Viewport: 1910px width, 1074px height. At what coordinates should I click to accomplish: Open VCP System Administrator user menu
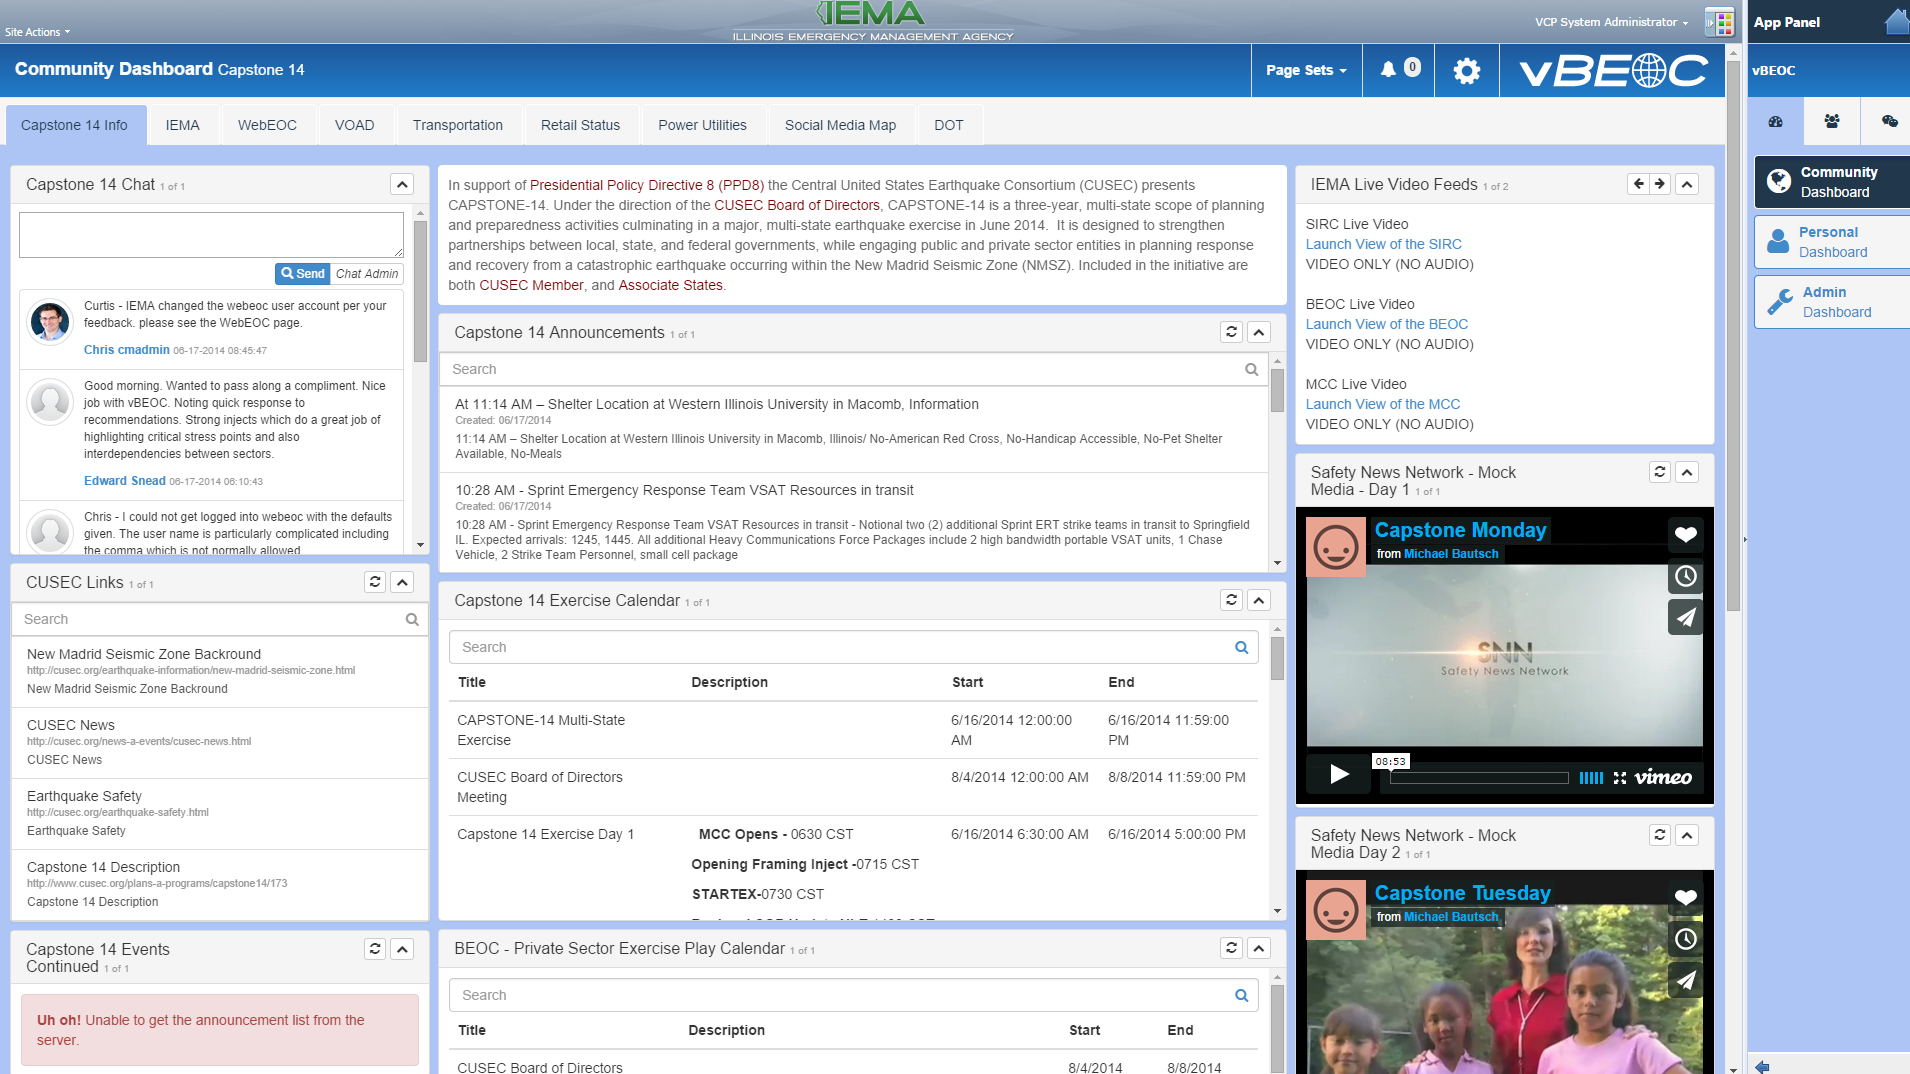click(x=1611, y=22)
